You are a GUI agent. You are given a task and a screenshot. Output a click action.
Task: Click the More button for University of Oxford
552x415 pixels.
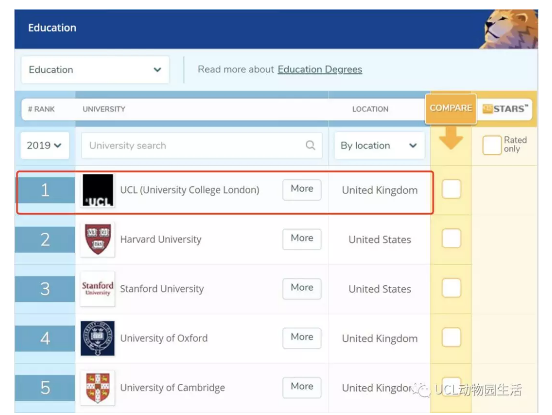coord(302,338)
